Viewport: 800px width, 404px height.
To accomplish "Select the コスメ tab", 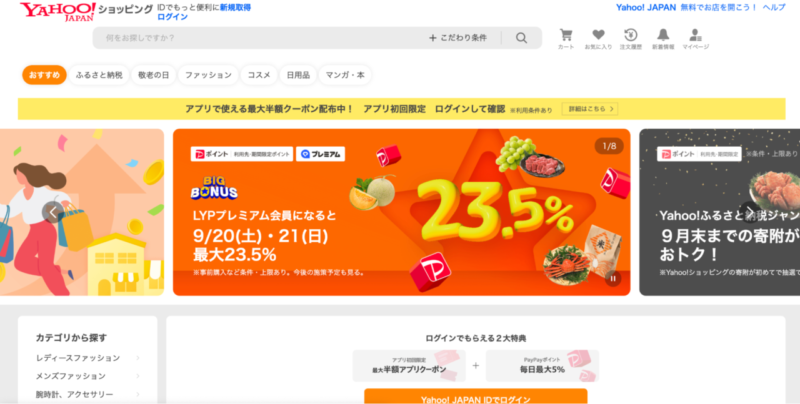I will [x=259, y=75].
